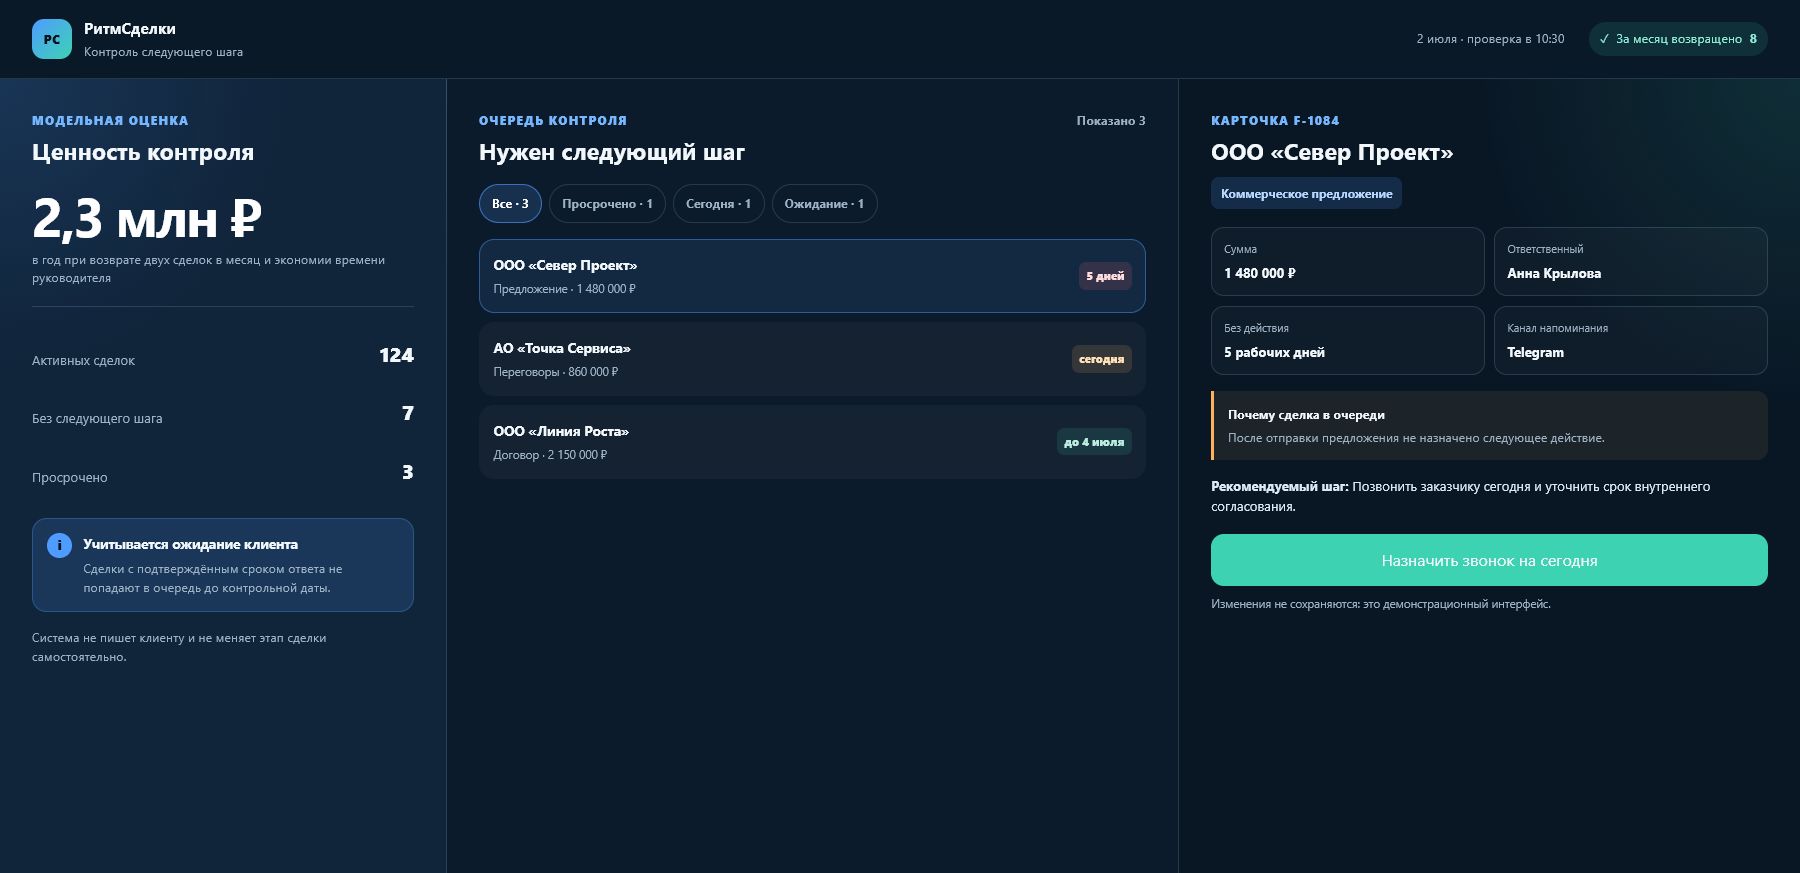Image resolution: width=1800 pixels, height=873 pixels.
Task: Select the 'Все · 3' filter tab
Action: coord(510,204)
